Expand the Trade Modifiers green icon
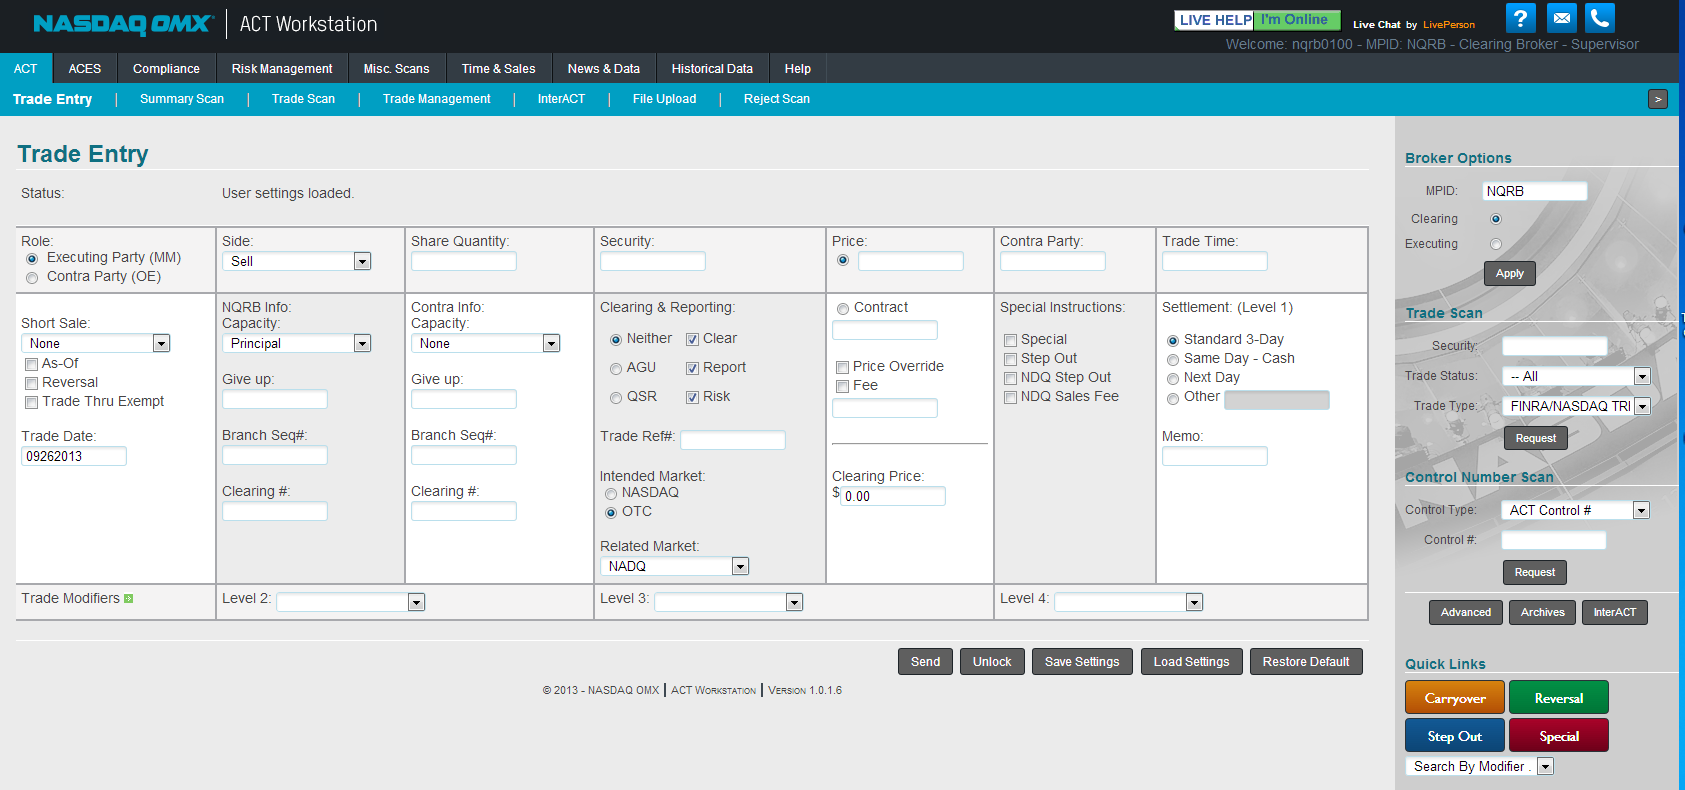The height and width of the screenshot is (790, 1685). [128, 599]
